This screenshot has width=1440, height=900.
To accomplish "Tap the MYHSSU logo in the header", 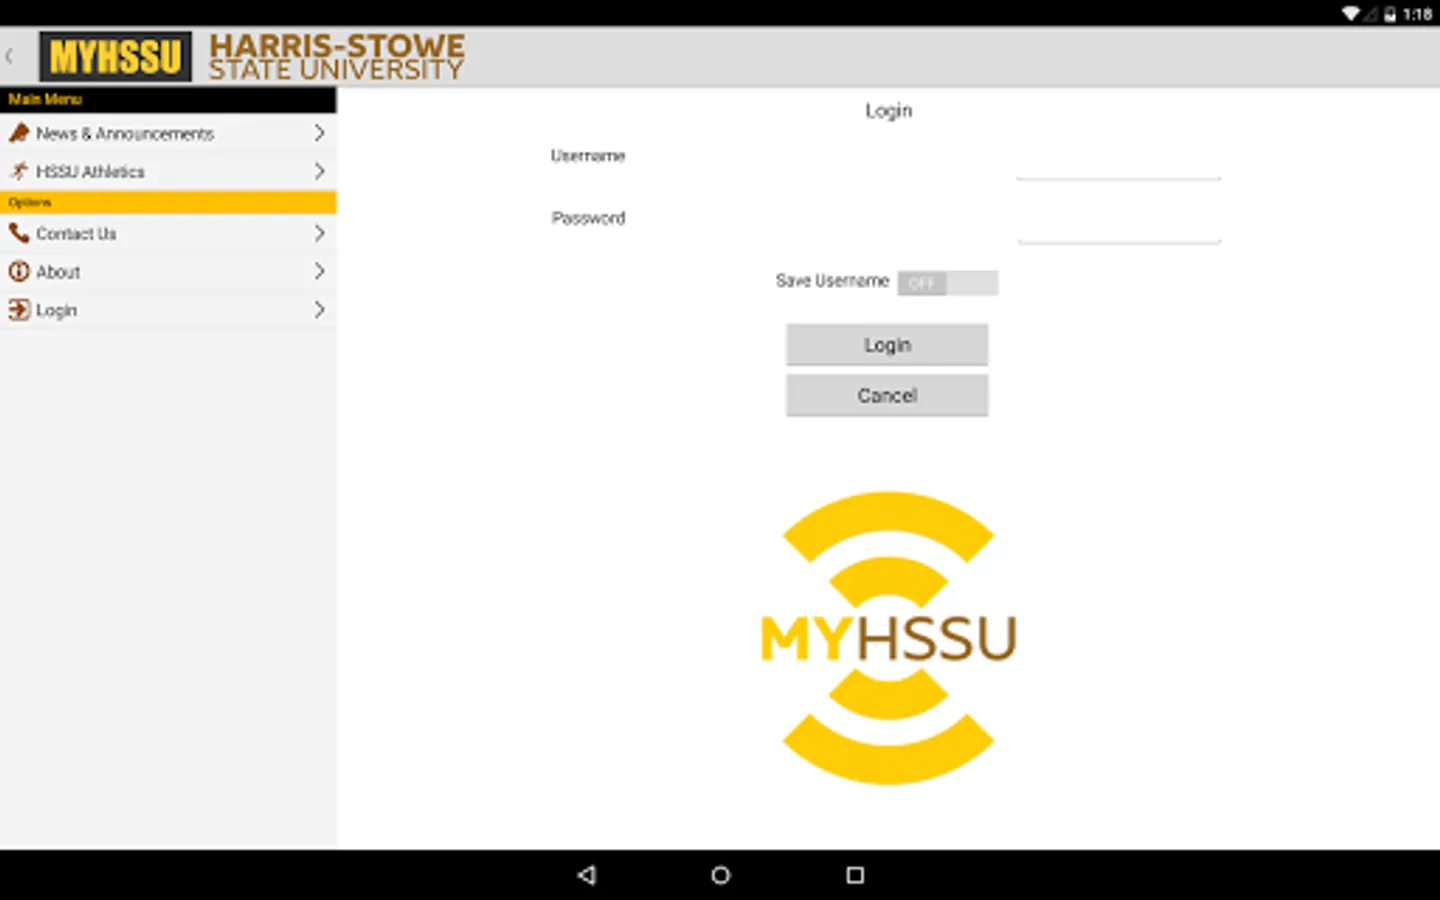I will click(x=116, y=57).
